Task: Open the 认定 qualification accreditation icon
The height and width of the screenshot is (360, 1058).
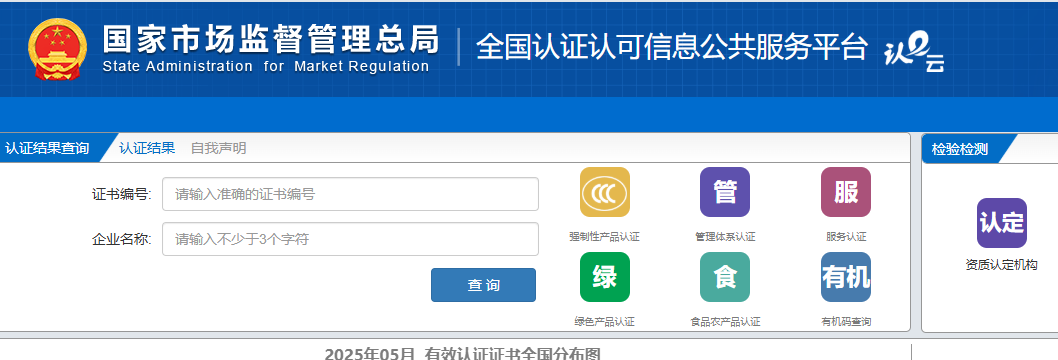Action: tap(1001, 223)
